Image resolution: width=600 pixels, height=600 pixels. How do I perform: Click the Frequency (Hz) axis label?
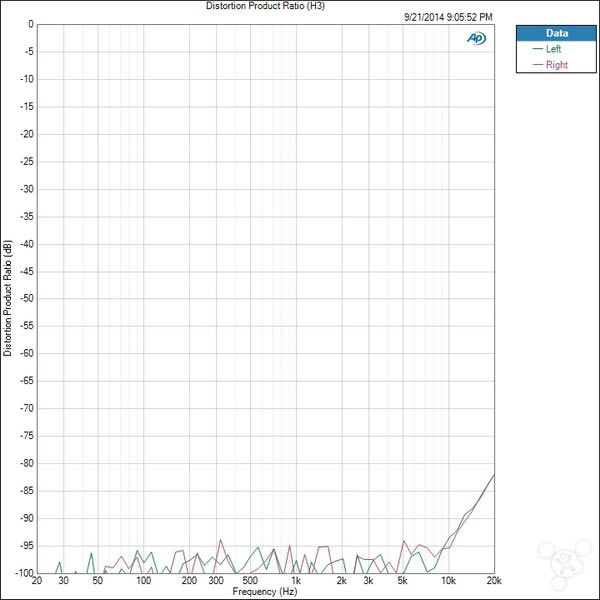(x=265, y=592)
